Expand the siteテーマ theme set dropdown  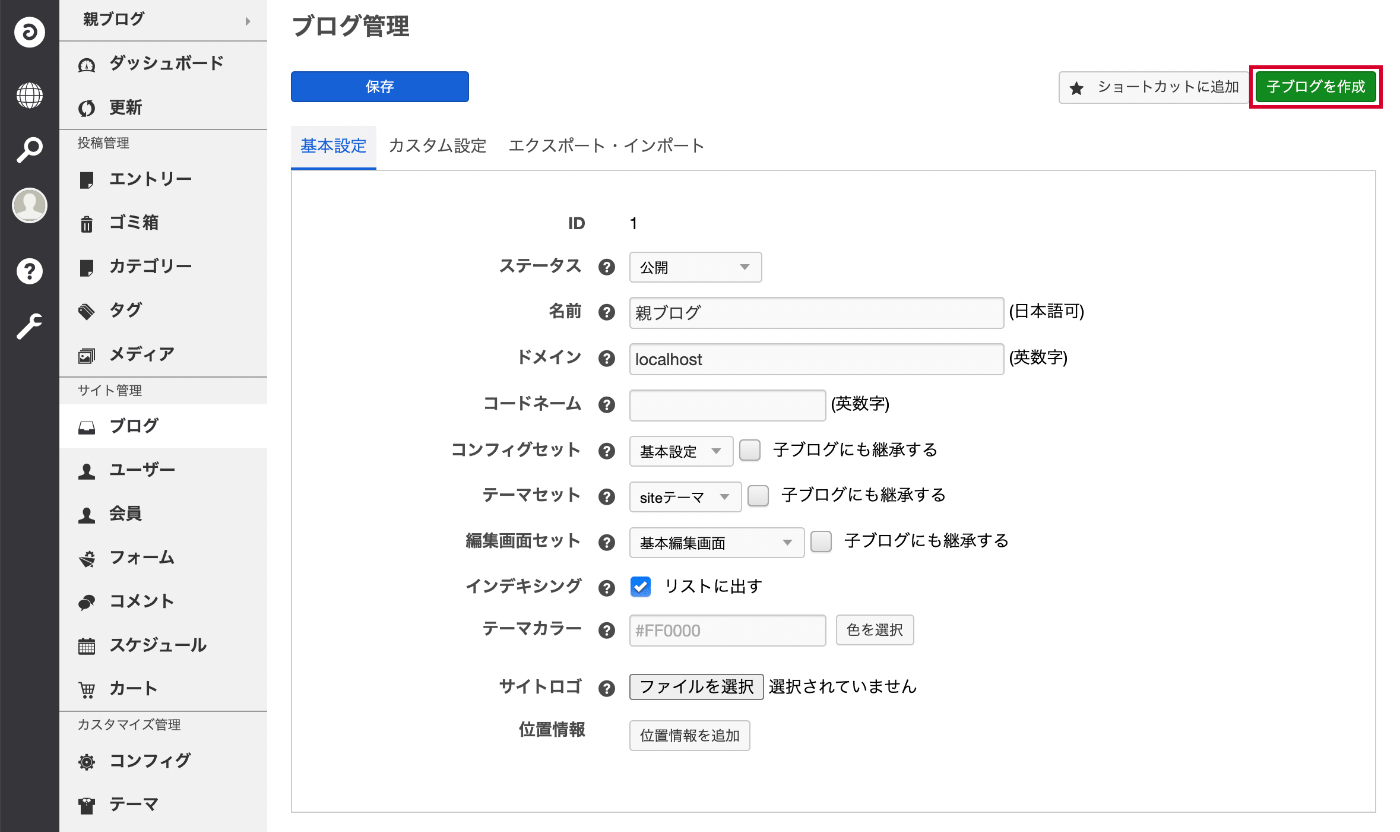[685, 496]
